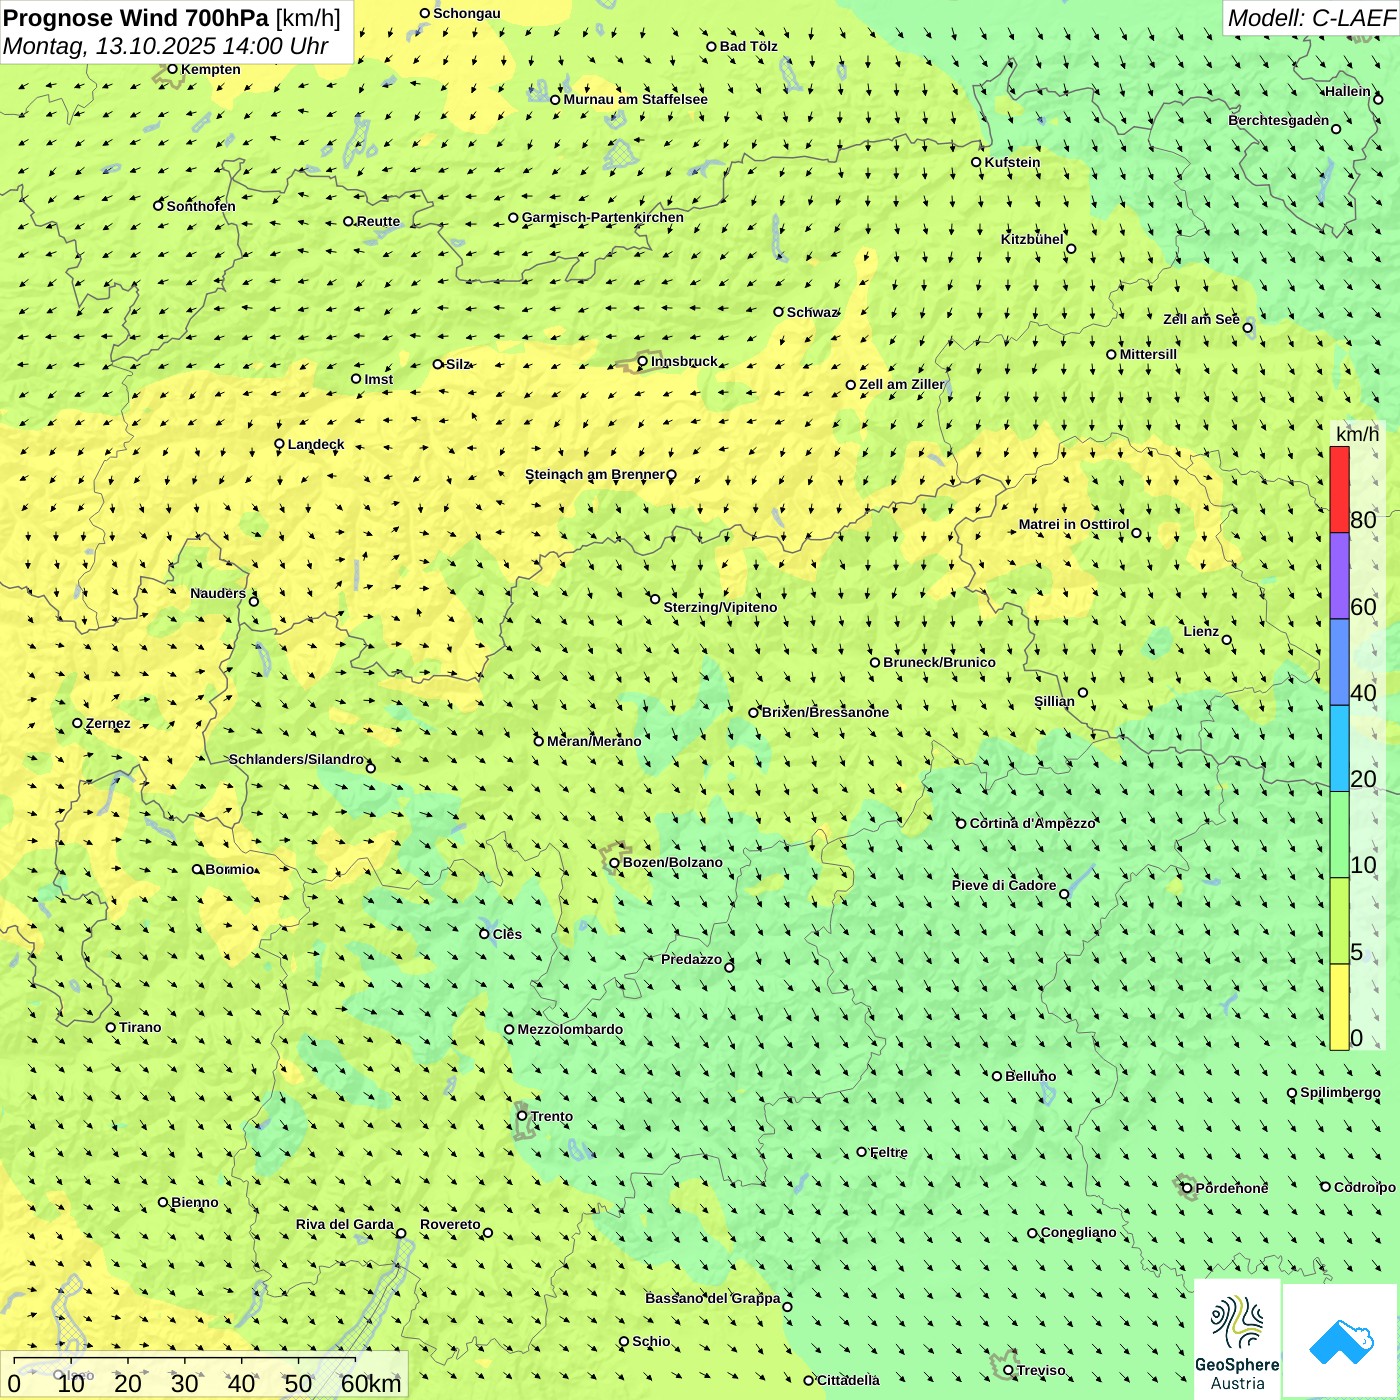Click the green 10–20 km/h legend color
This screenshot has height=1400, width=1400.
pos(1339,835)
